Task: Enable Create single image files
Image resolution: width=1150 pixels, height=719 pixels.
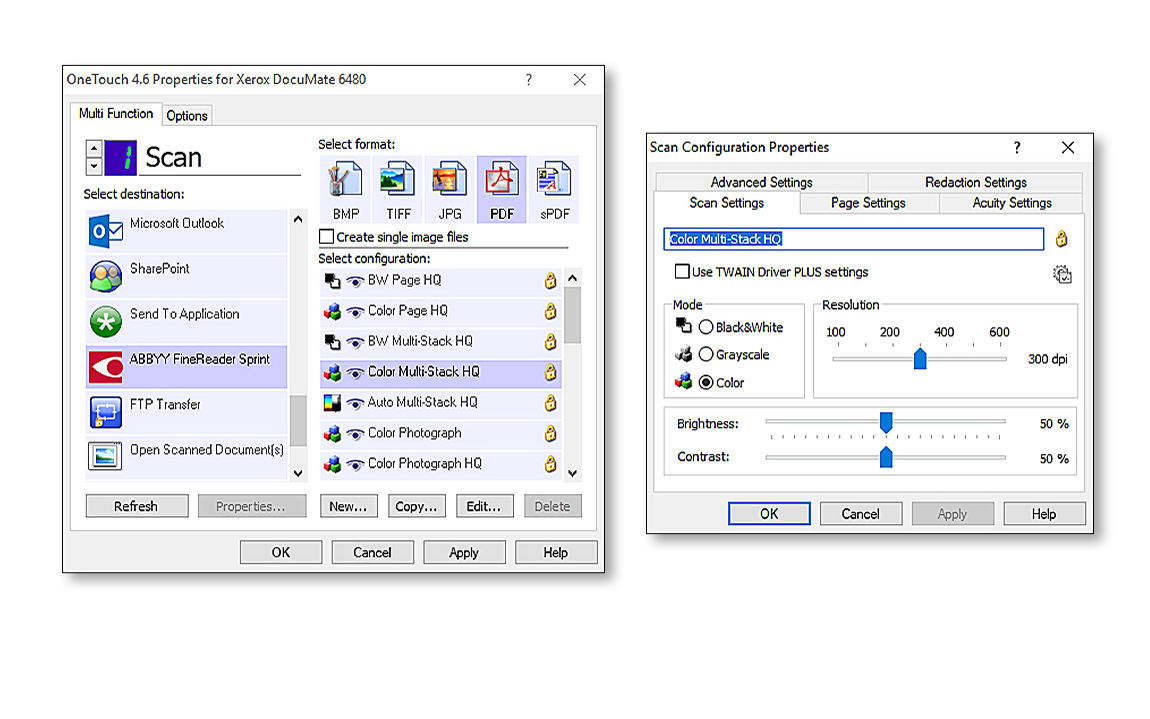Action: point(325,237)
